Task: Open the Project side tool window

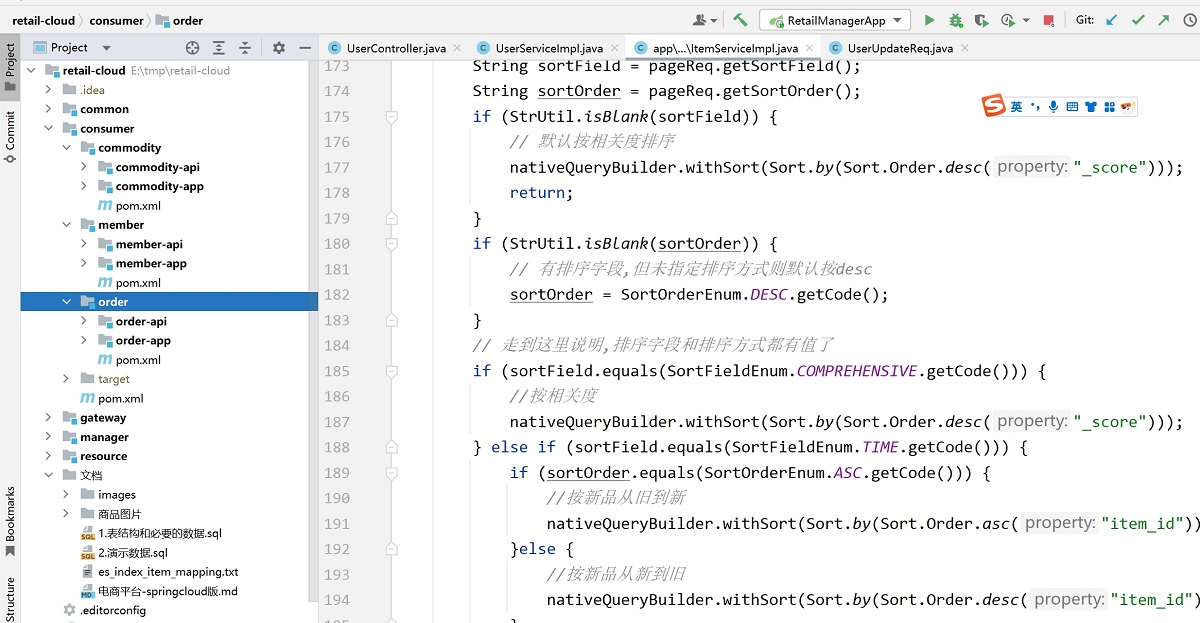Action: [10, 68]
